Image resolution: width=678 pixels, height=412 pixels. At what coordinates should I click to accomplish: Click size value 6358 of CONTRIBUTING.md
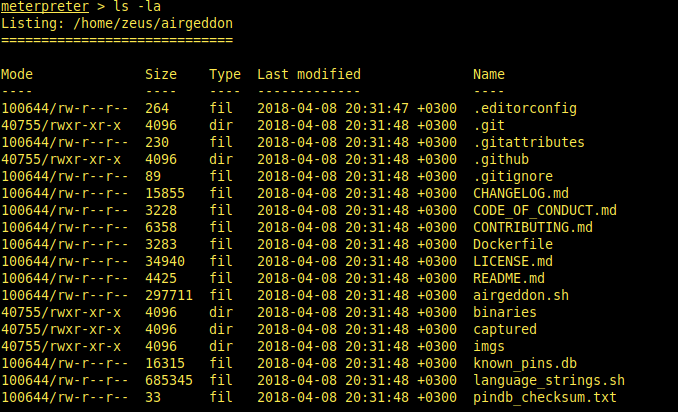(161, 227)
